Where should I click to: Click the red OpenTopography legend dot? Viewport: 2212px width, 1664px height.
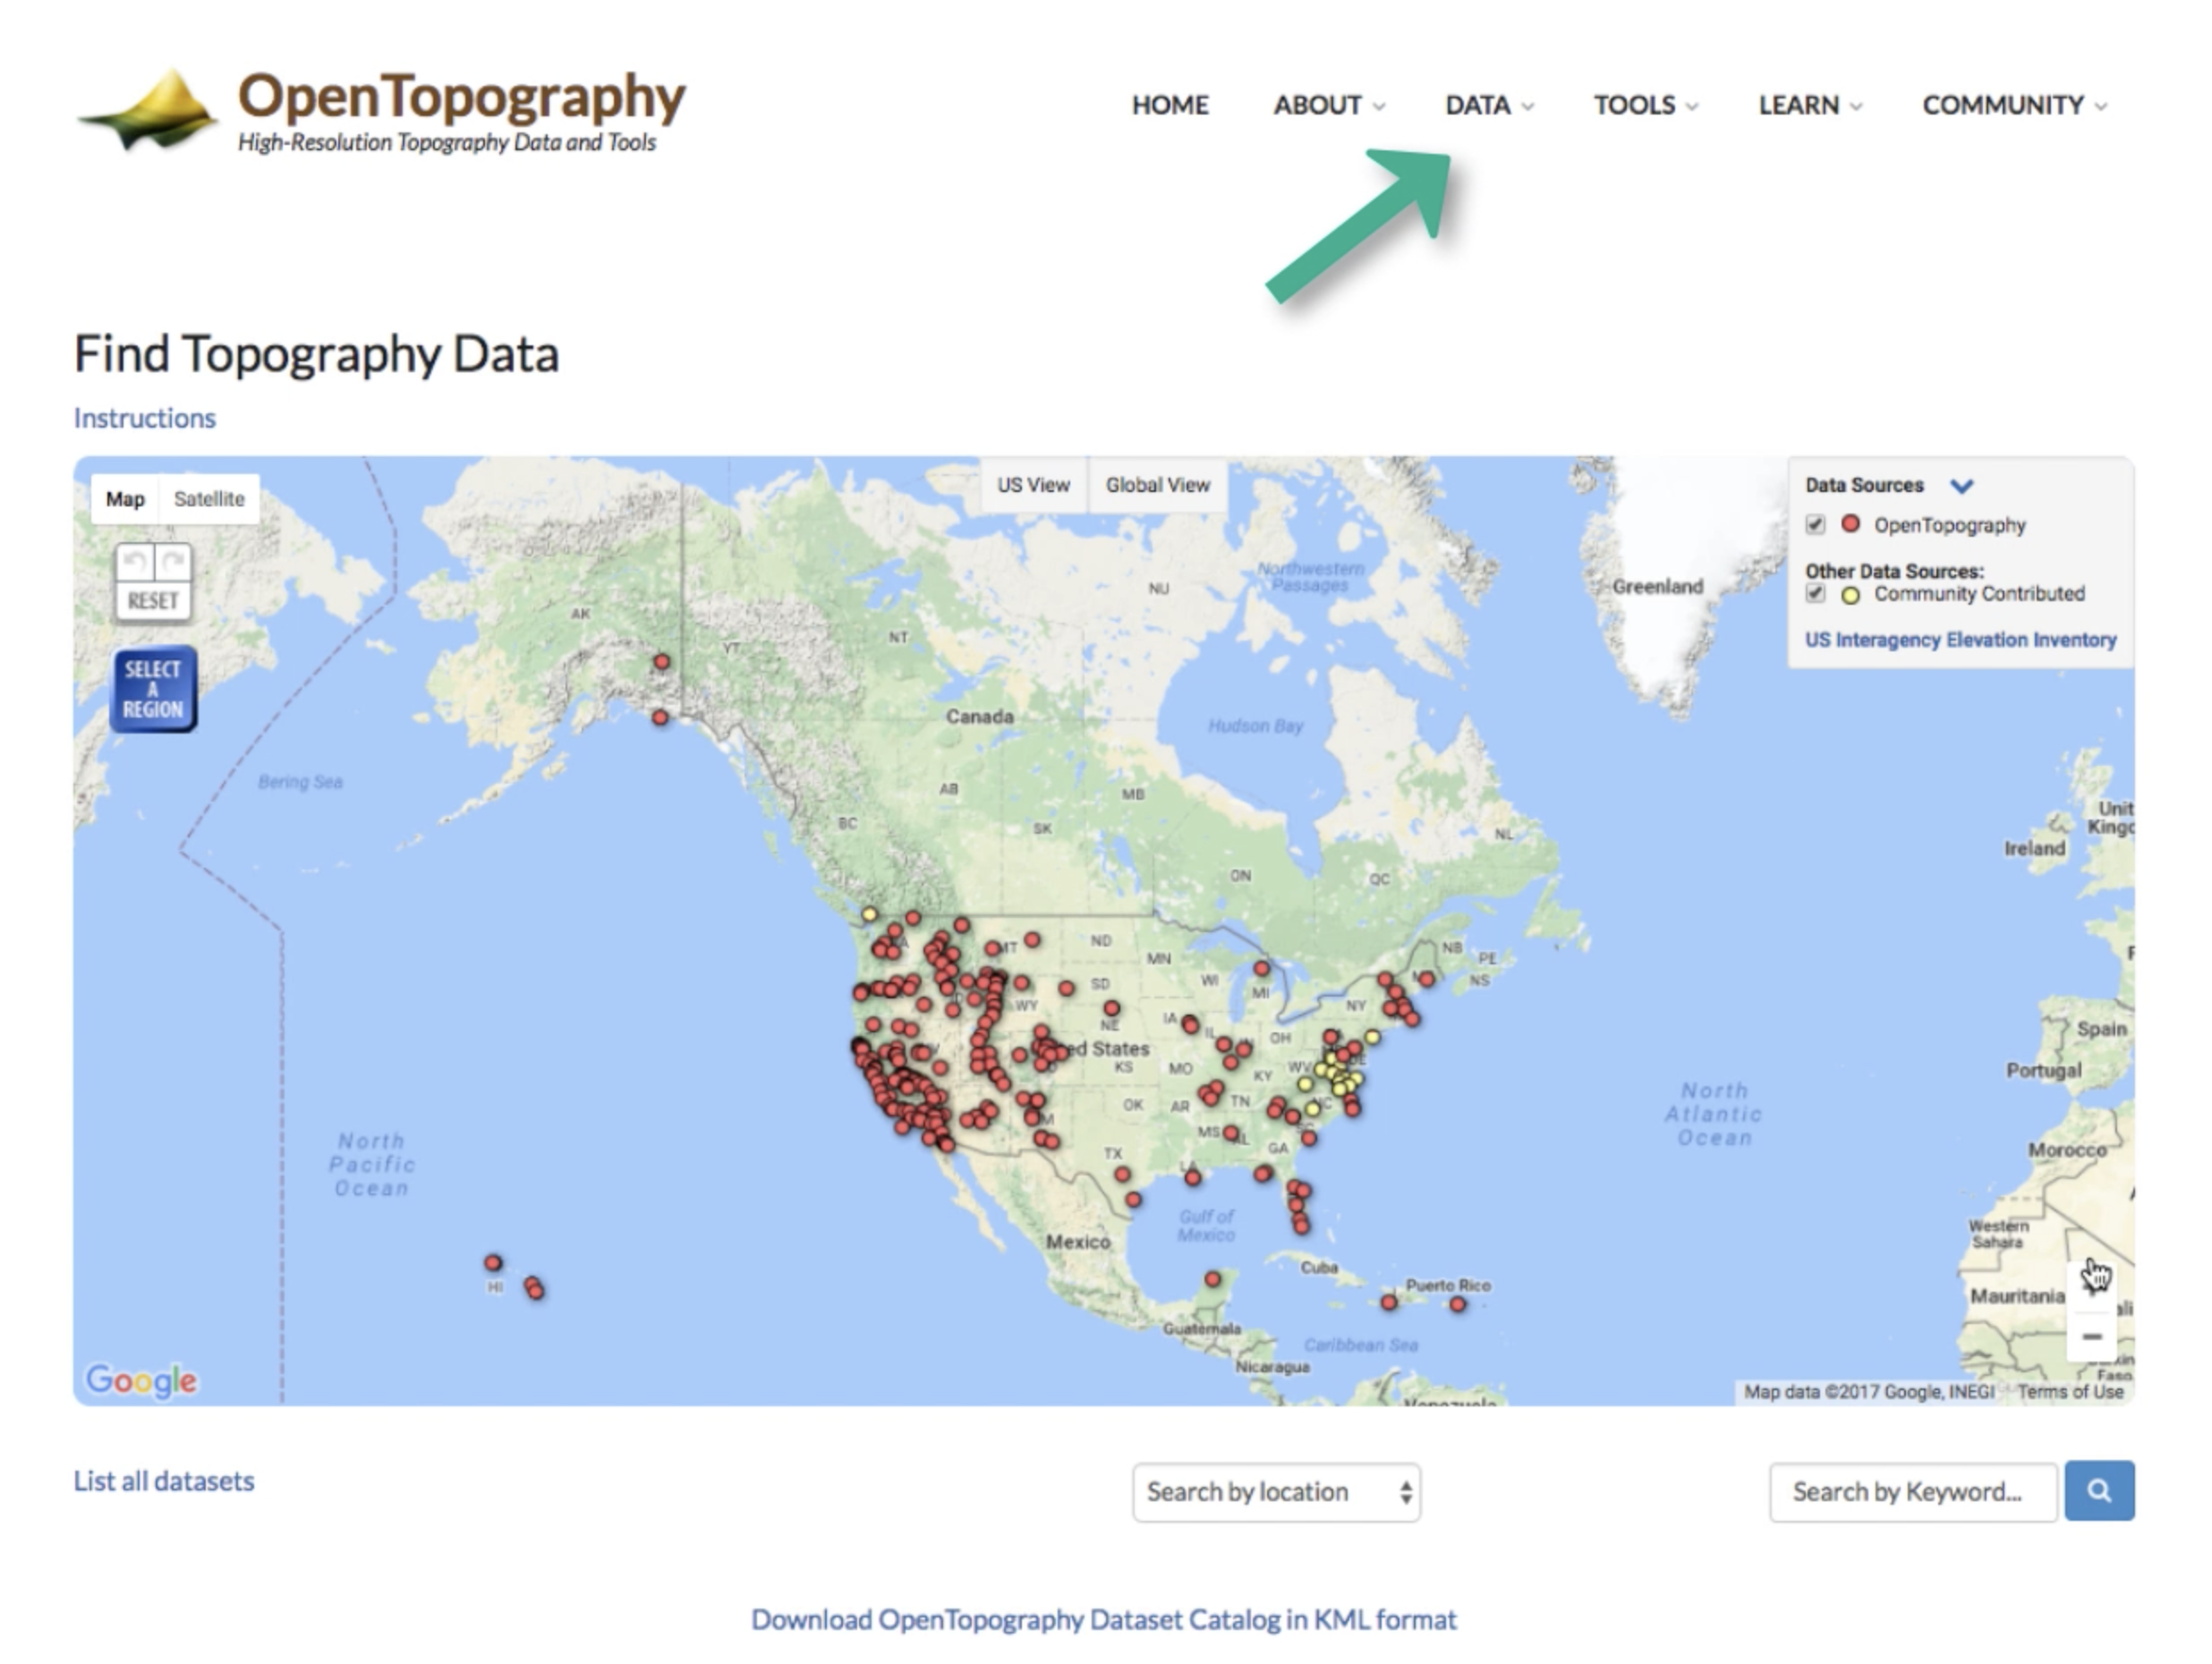pyautogui.click(x=1851, y=524)
